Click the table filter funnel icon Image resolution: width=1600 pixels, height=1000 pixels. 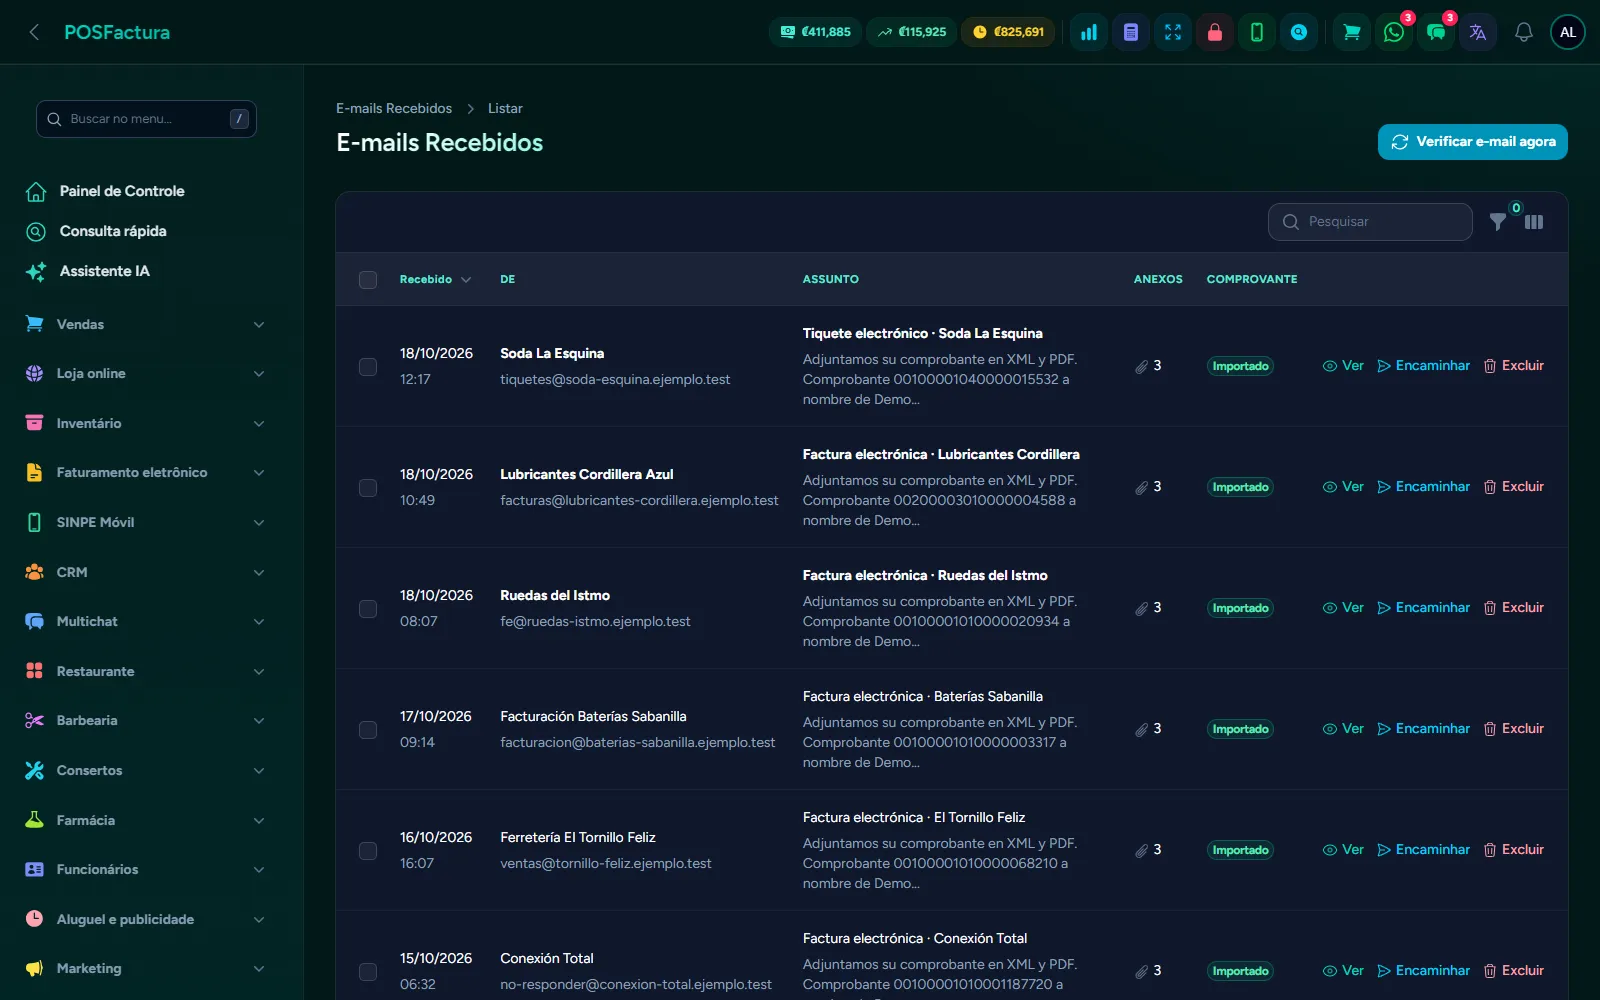1497,222
